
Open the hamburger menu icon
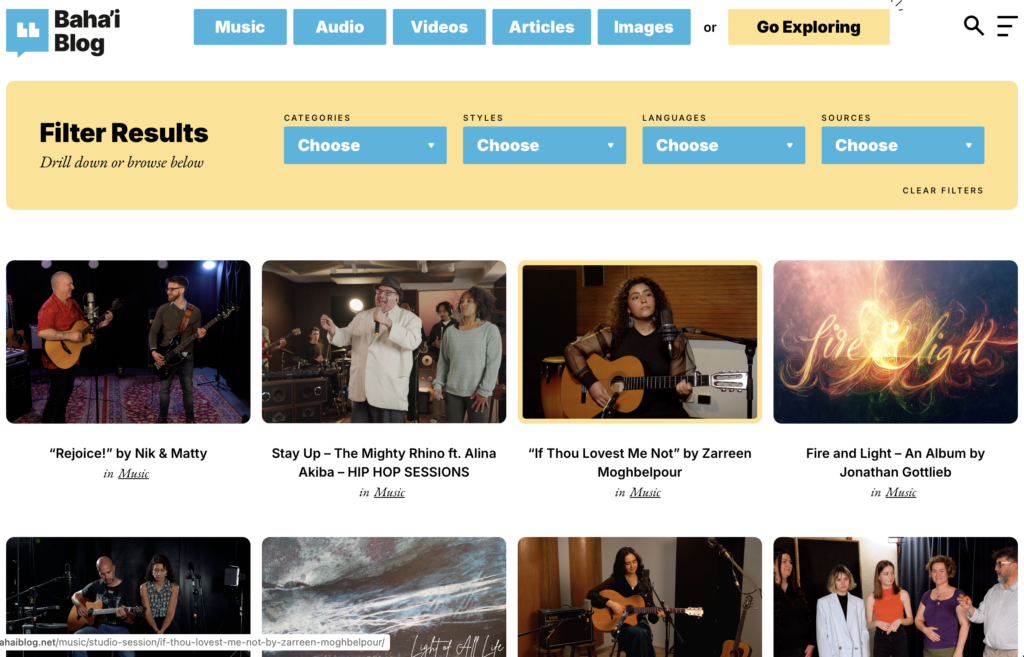click(x=1006, y=26)
